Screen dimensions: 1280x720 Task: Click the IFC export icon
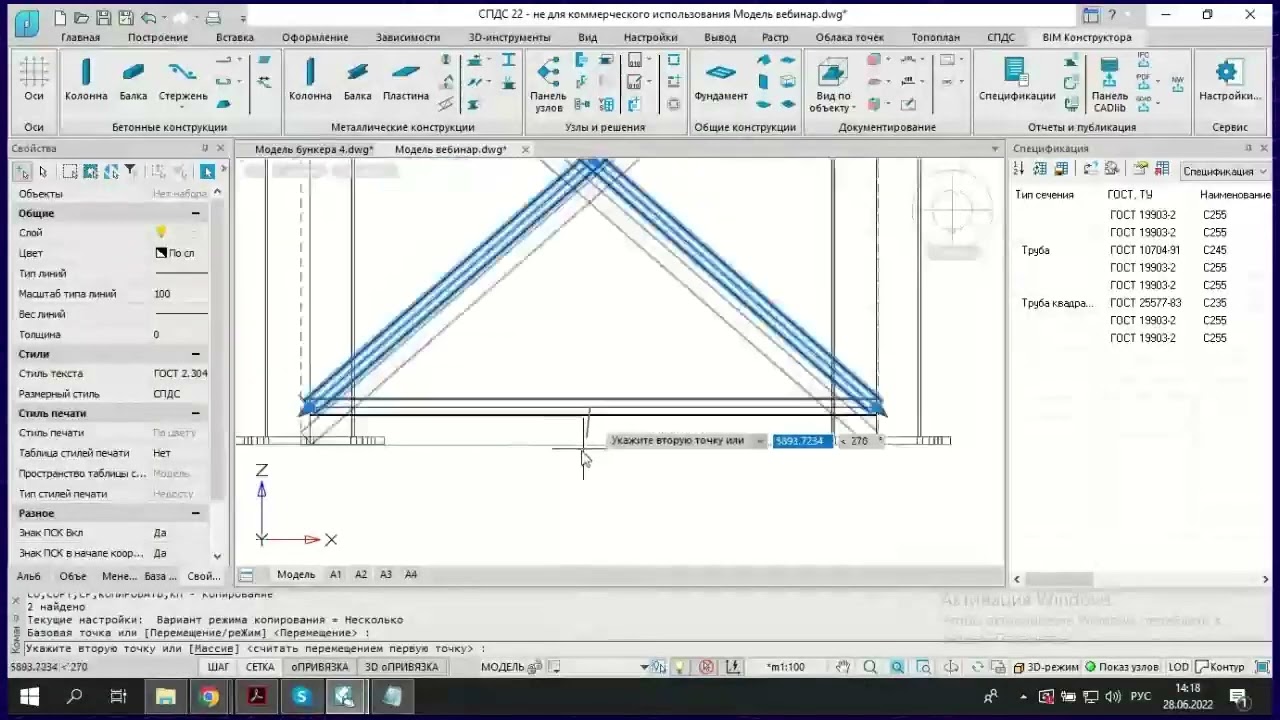(x=1144, y=60)
